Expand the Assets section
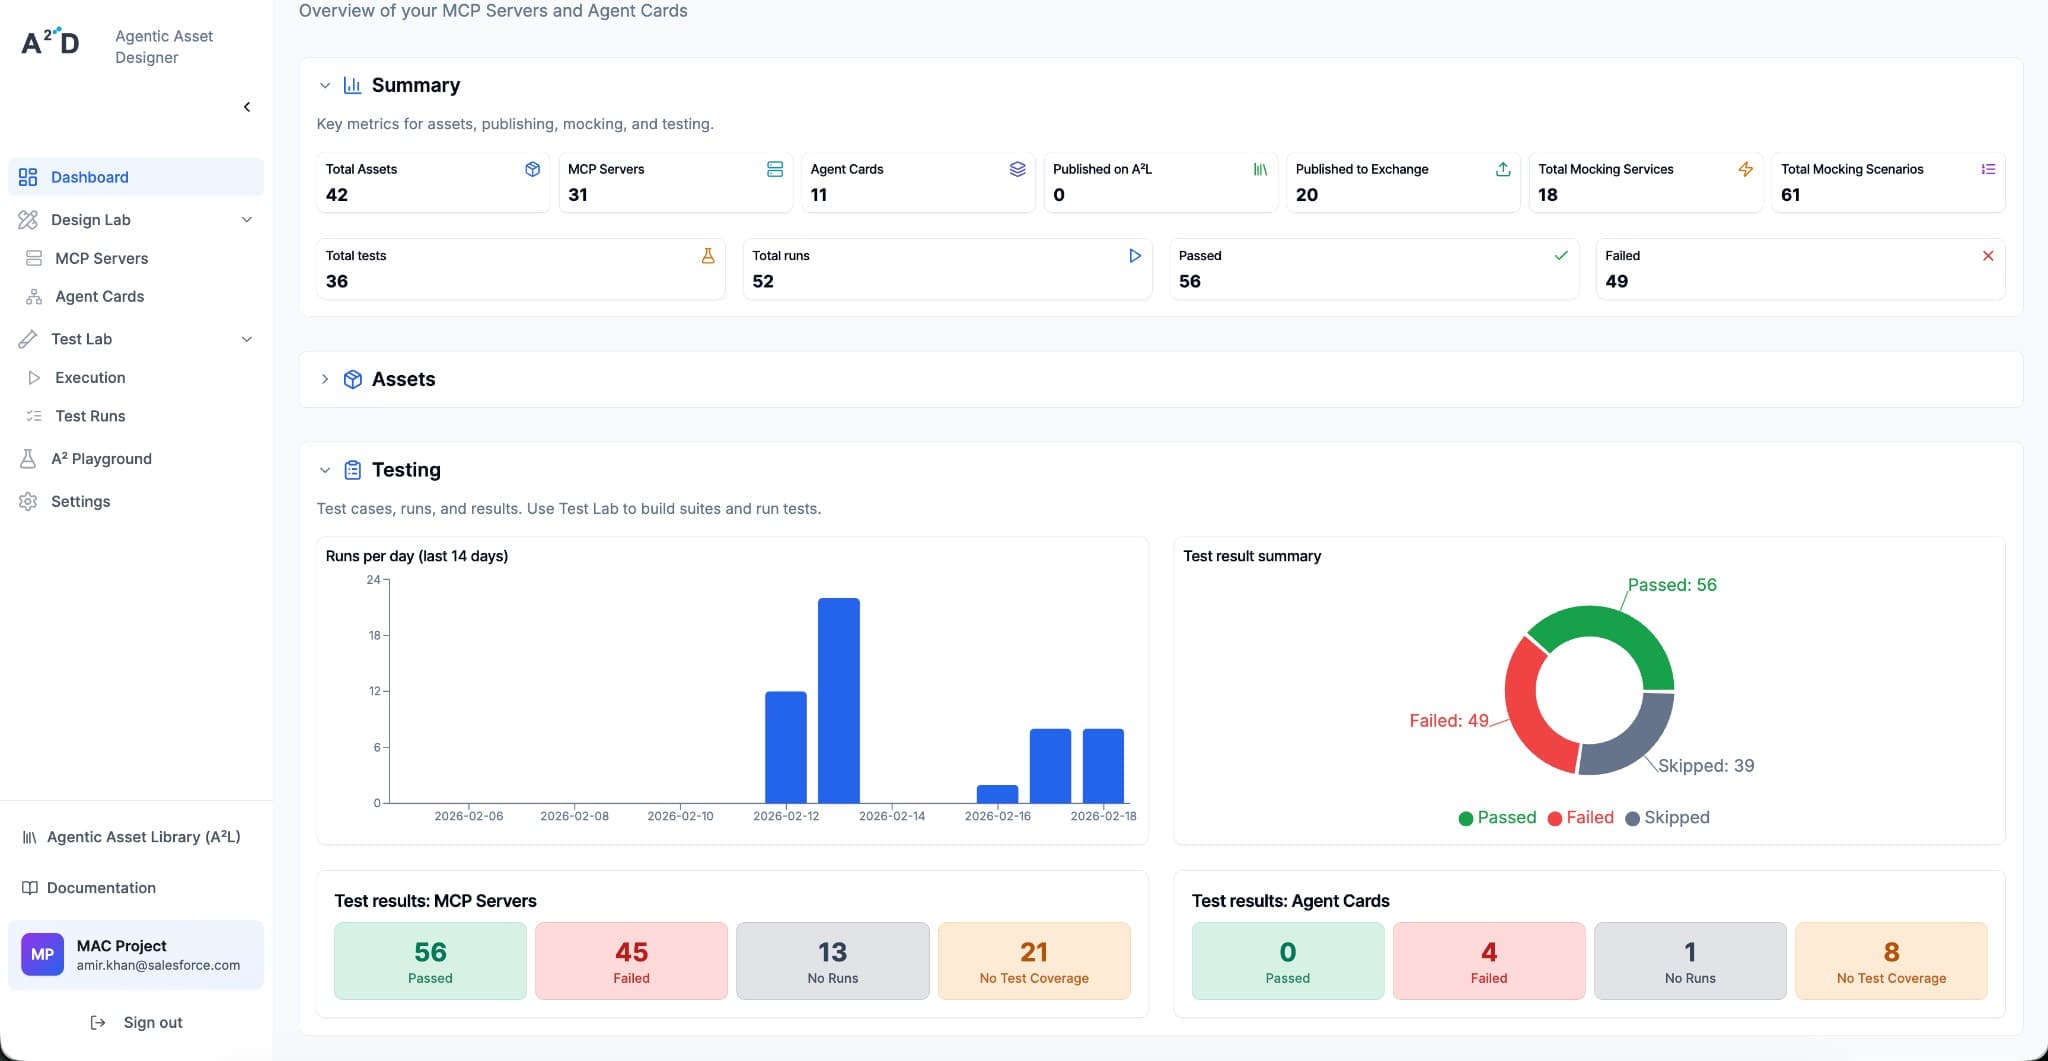 (x=325, y=379)
